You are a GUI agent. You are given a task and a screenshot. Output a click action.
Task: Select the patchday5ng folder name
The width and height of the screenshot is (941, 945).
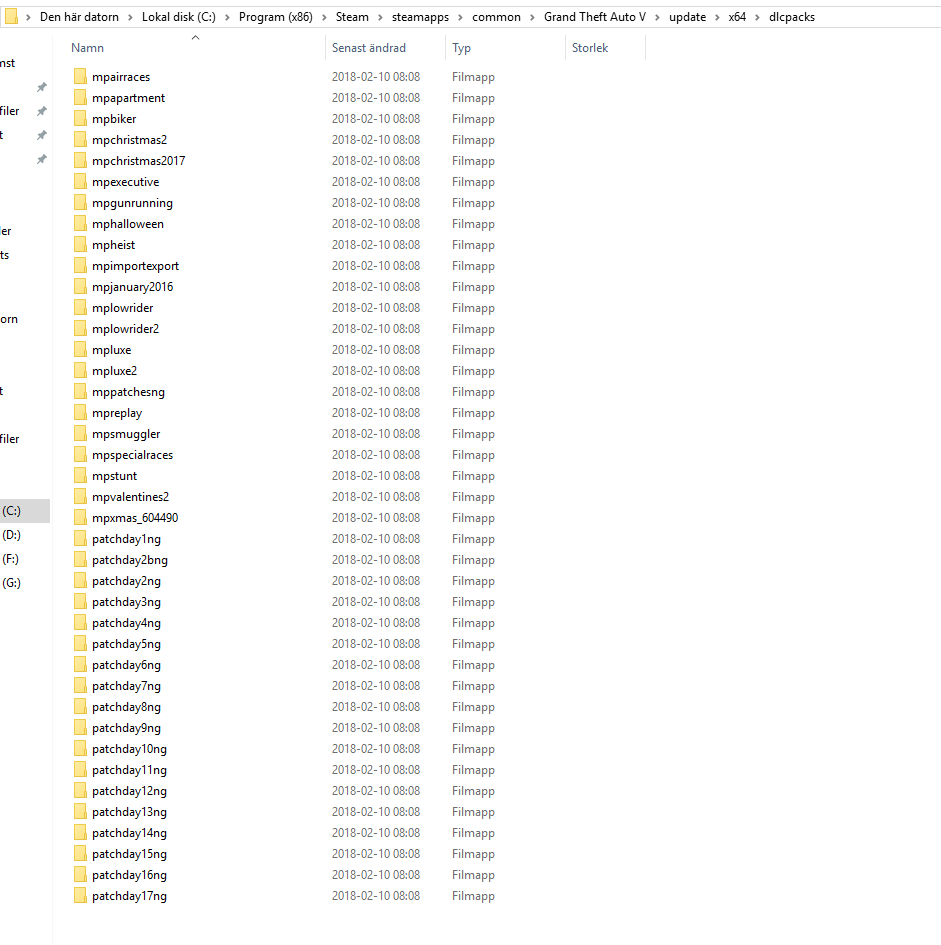(126, 644)
